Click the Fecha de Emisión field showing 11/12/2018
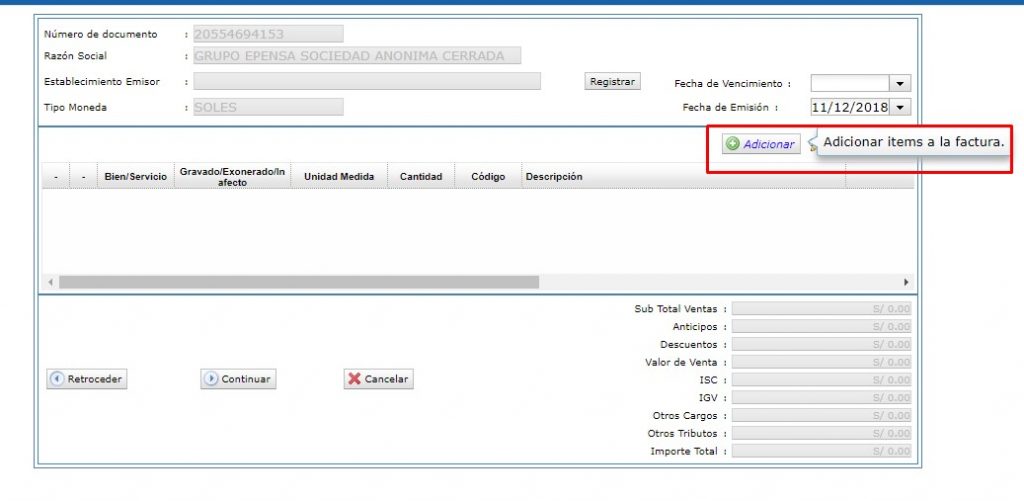 point(850,107)
